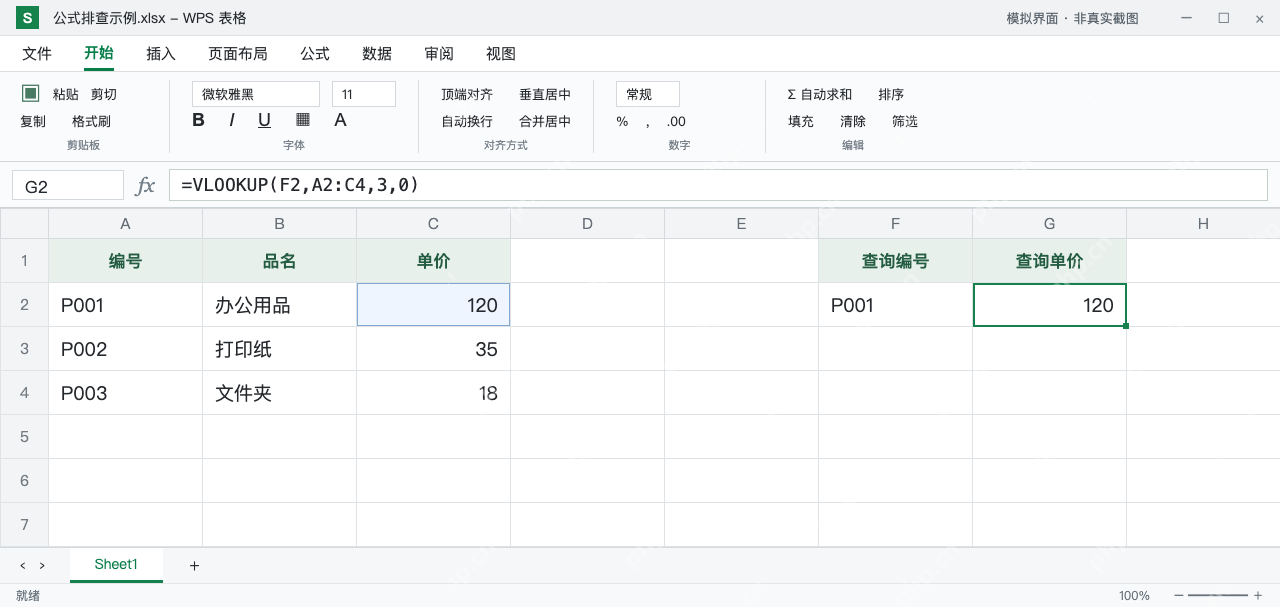This screenshot has height=608, width=1280.
Task: Toggle underline formatting
Action: [x=264, y=120]
